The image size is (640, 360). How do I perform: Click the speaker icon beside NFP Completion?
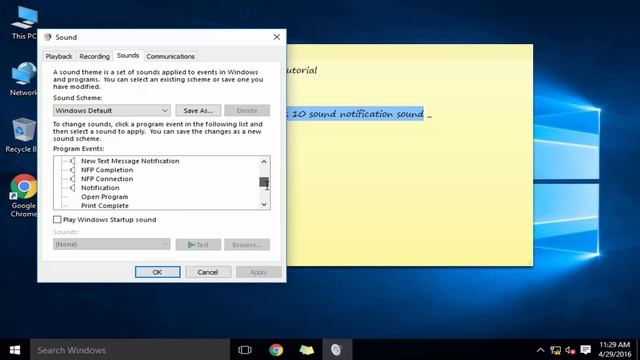[72, 170]
